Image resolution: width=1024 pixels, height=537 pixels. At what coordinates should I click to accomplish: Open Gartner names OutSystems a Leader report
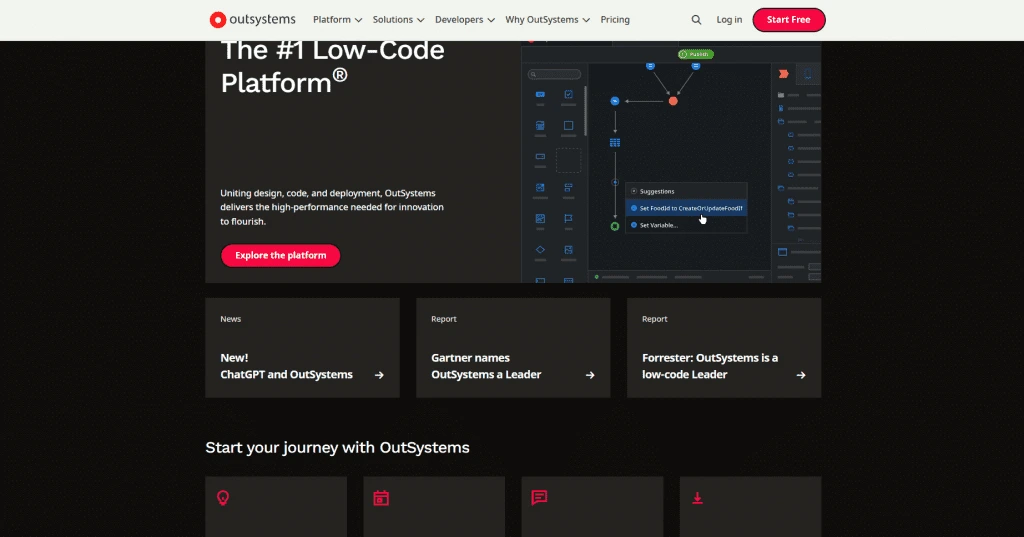click(x=513, y=348)
